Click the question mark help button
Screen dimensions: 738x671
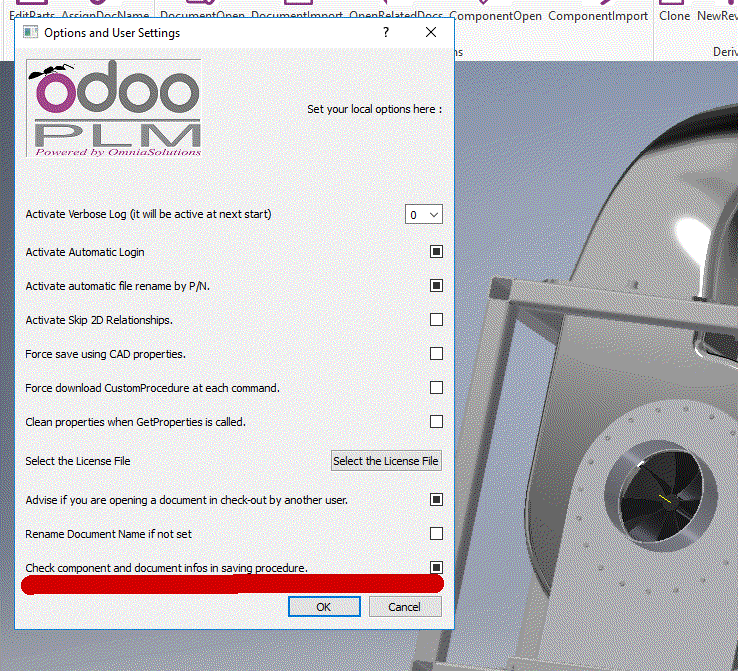(386, 33)
